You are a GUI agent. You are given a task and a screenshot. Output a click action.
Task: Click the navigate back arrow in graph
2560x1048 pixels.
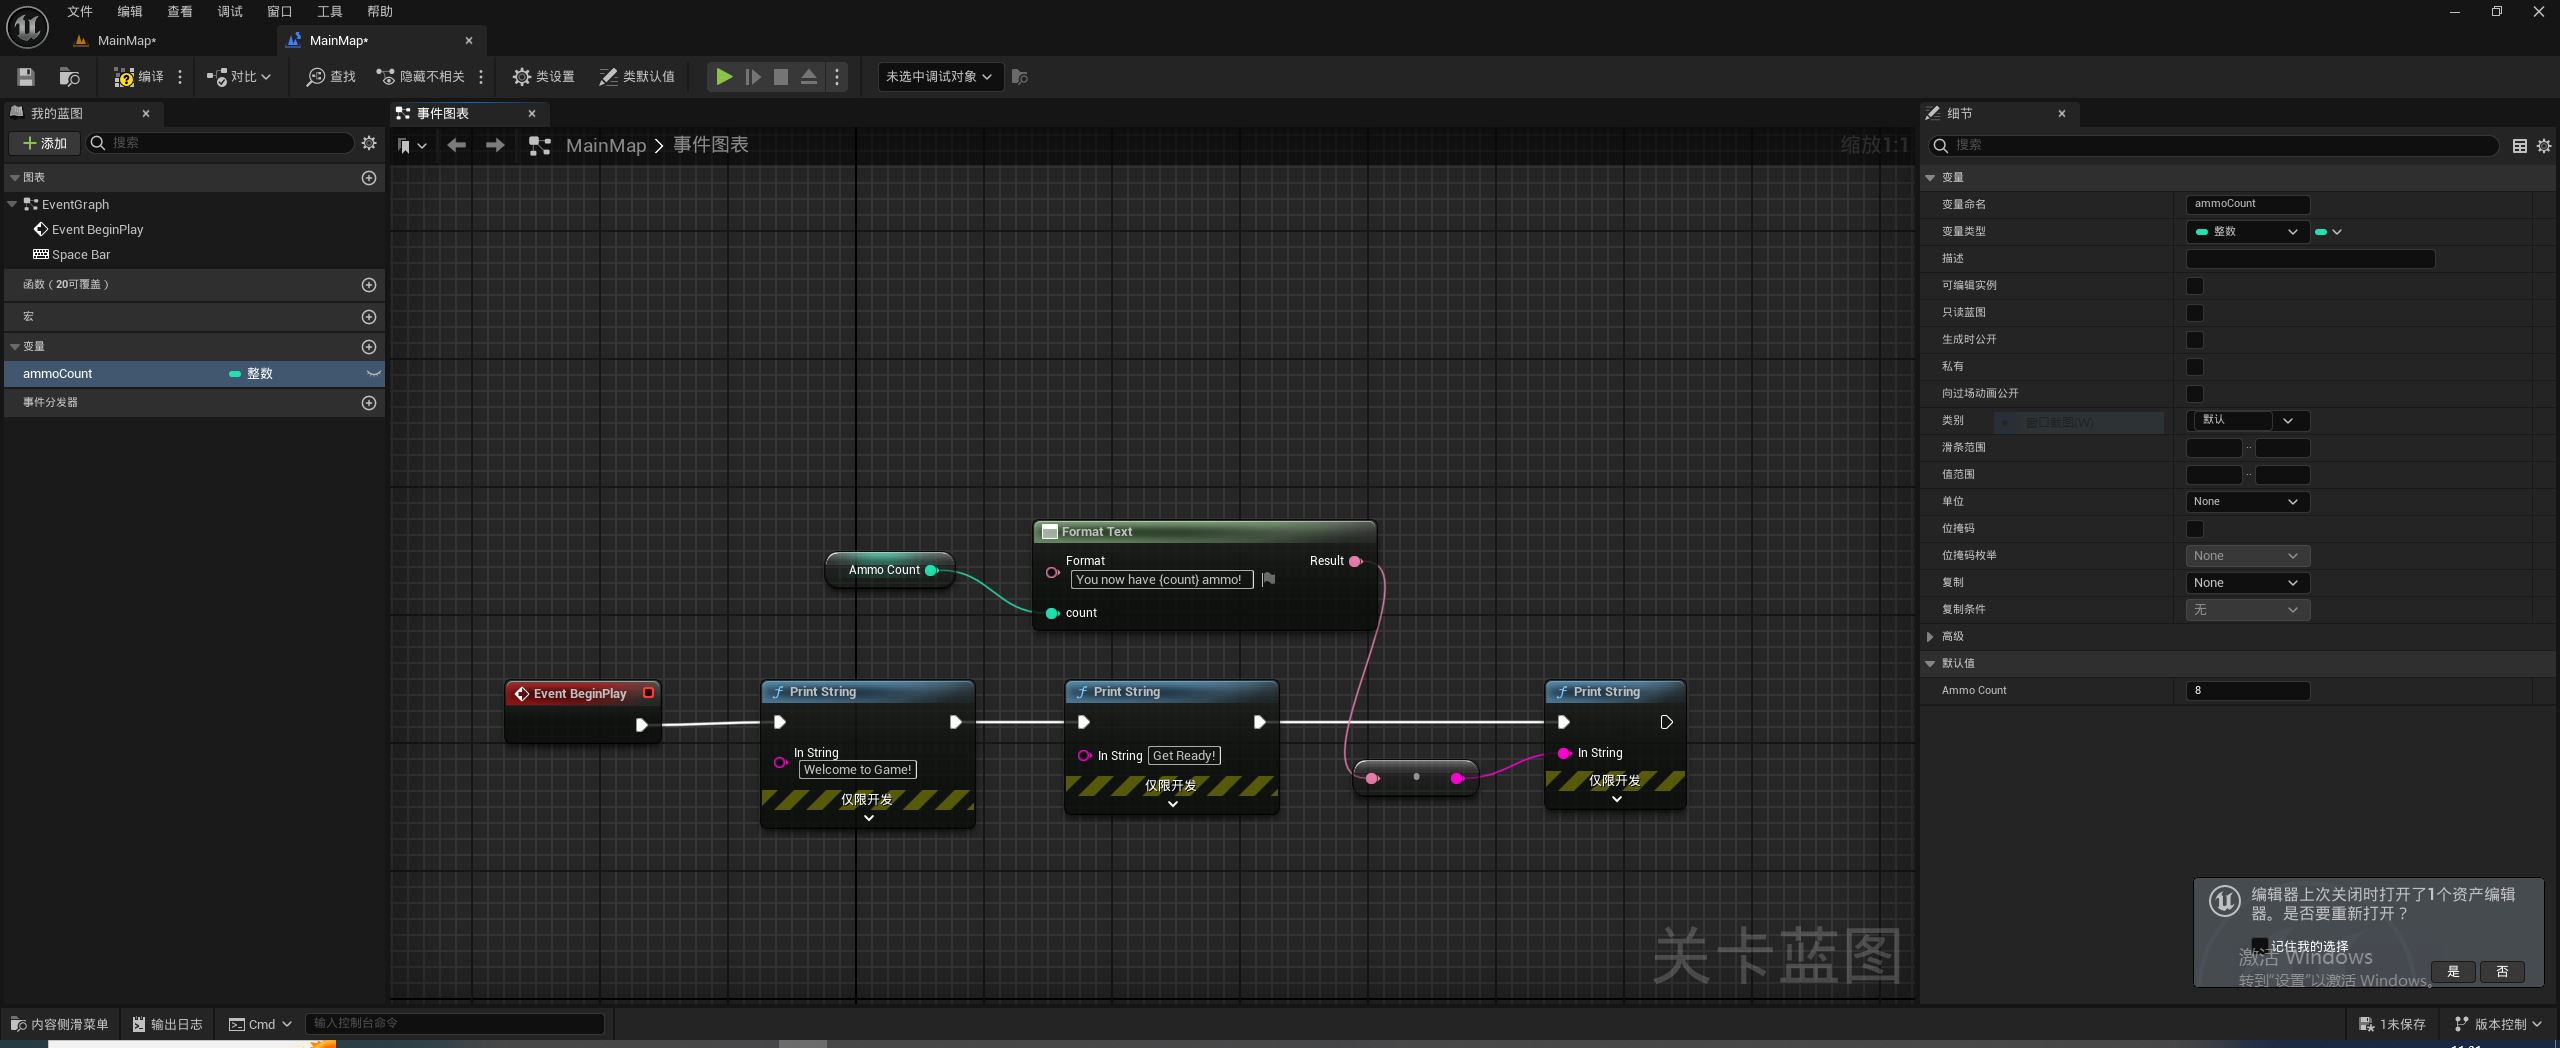(x=457, y=146)
